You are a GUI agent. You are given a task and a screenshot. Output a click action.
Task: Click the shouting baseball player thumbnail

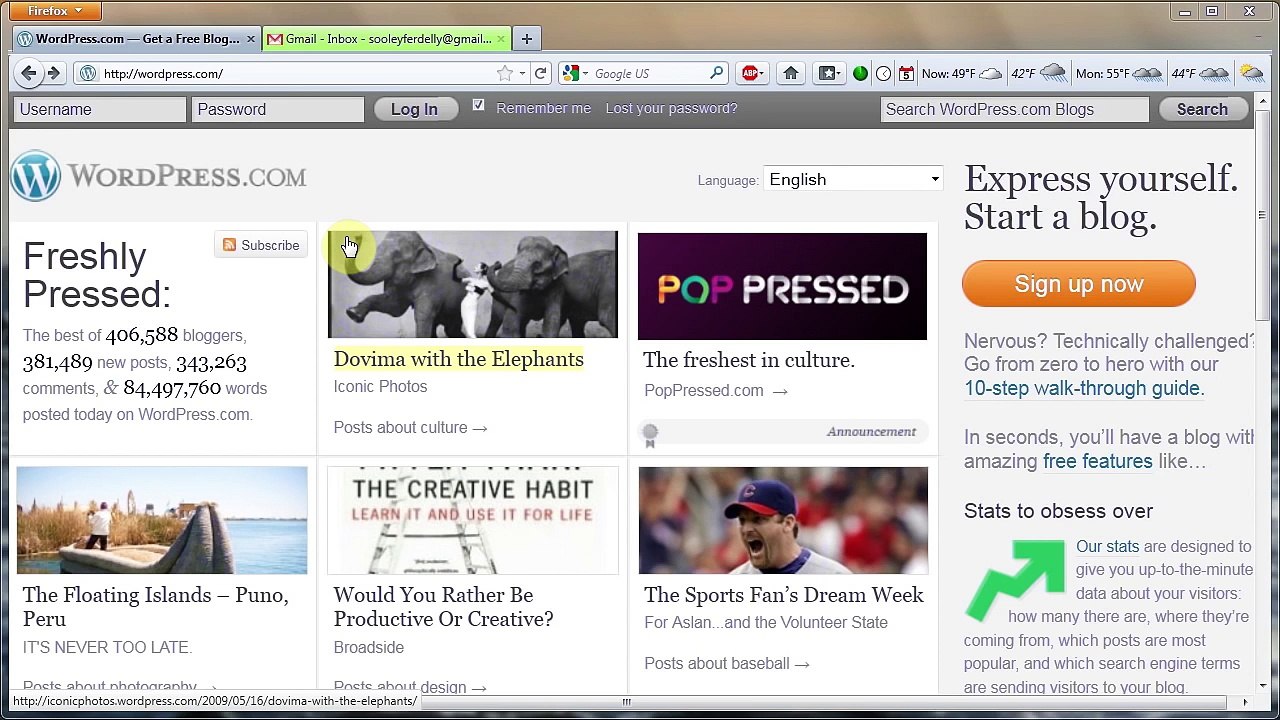point(783,520)
